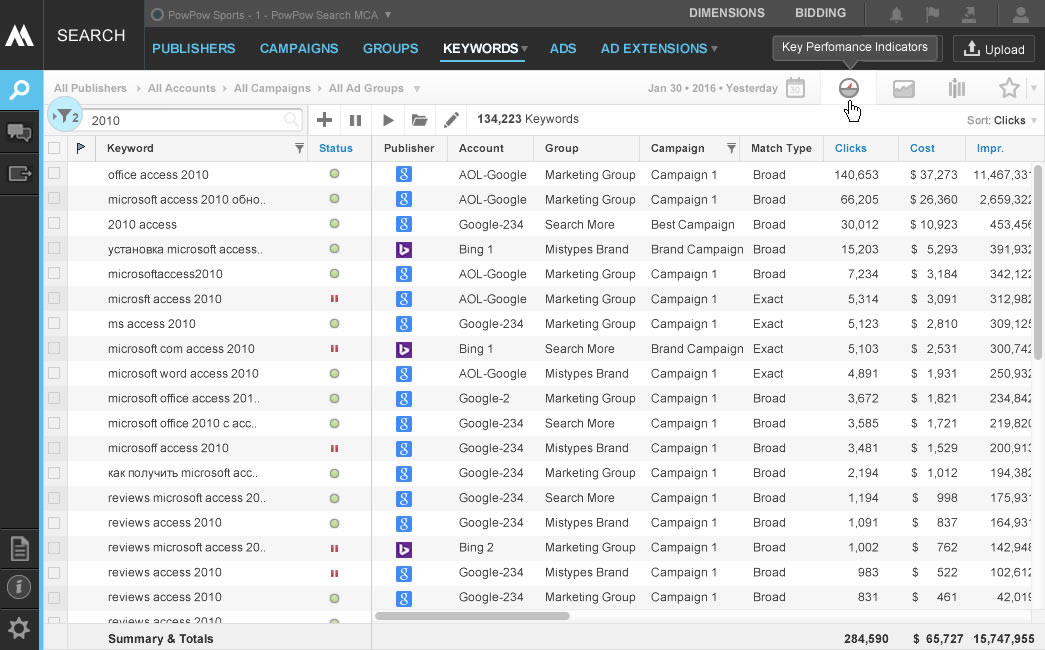Click the pencil edit icon
Viewport: 1045px width, 650px height.
(451, 120)
